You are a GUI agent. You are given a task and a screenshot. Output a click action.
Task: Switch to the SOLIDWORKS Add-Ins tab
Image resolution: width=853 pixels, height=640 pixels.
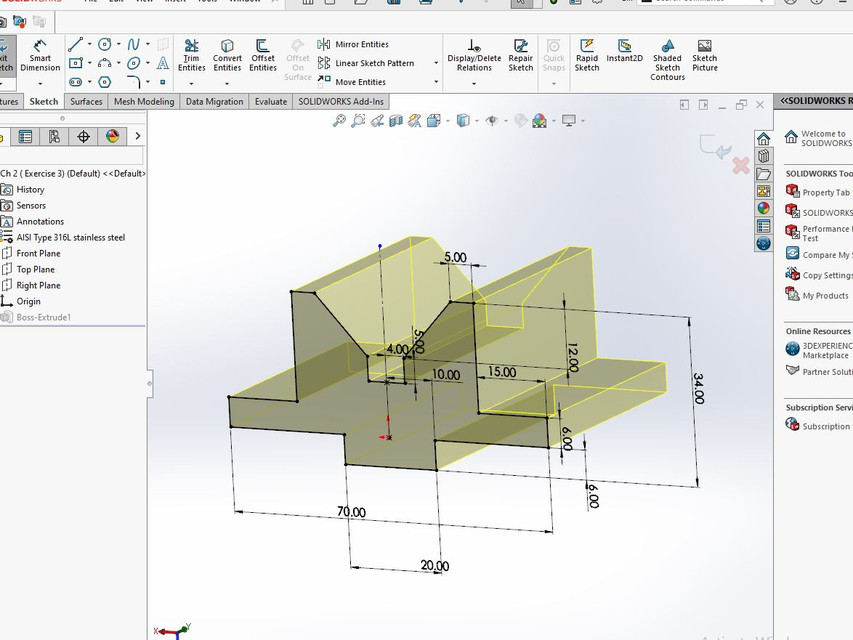(341, 102)
